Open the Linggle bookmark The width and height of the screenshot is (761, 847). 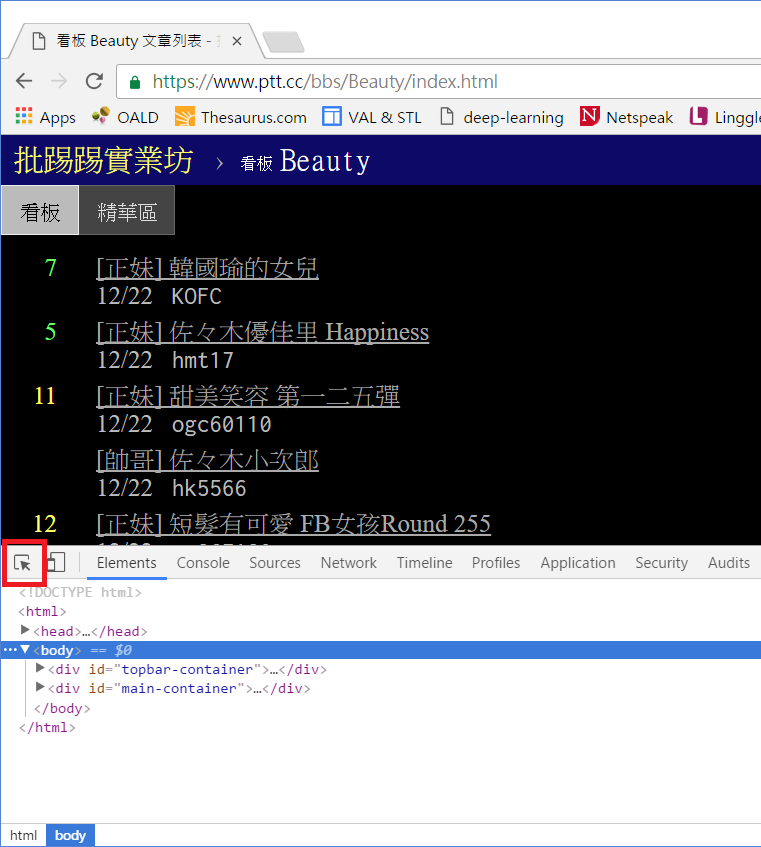(x=725, y=117)
